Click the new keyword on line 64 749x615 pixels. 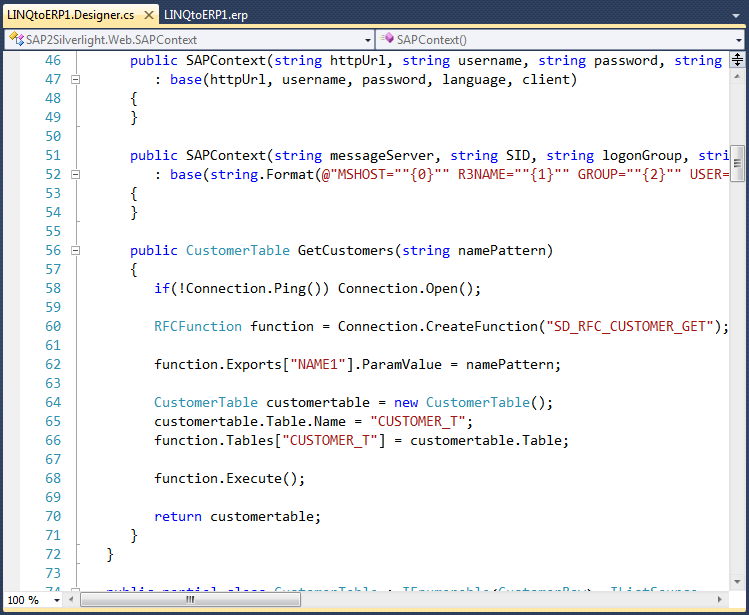click(406, 402)
